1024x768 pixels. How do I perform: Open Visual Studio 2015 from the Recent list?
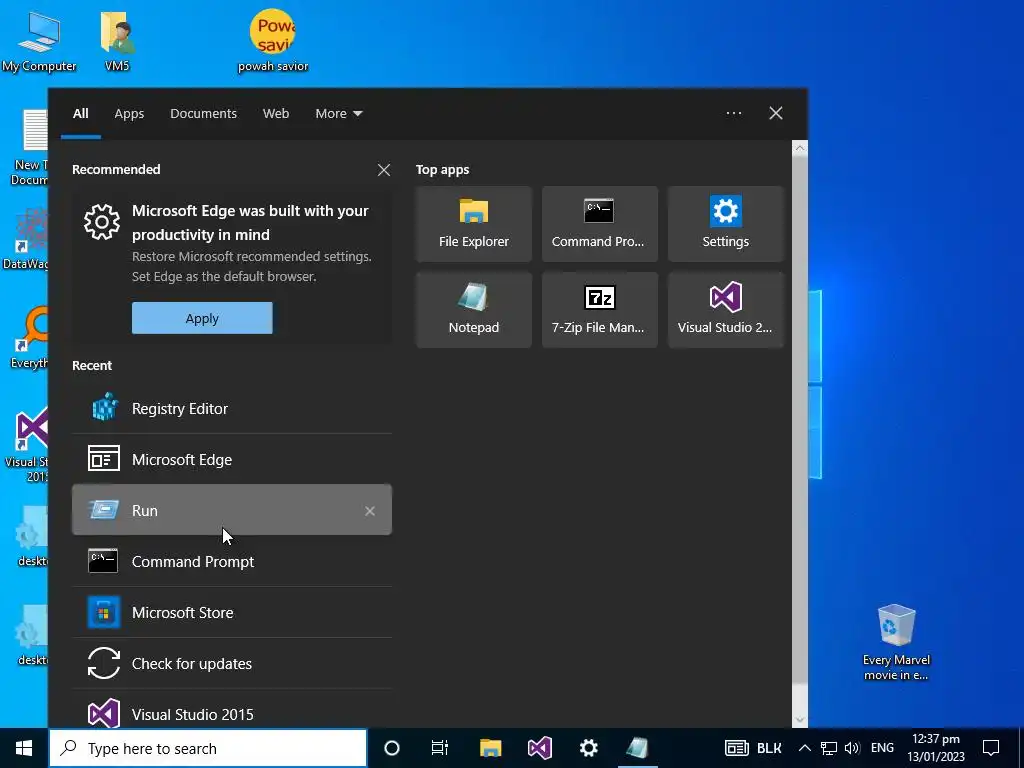pyautogui.click(x=232, y=713)
